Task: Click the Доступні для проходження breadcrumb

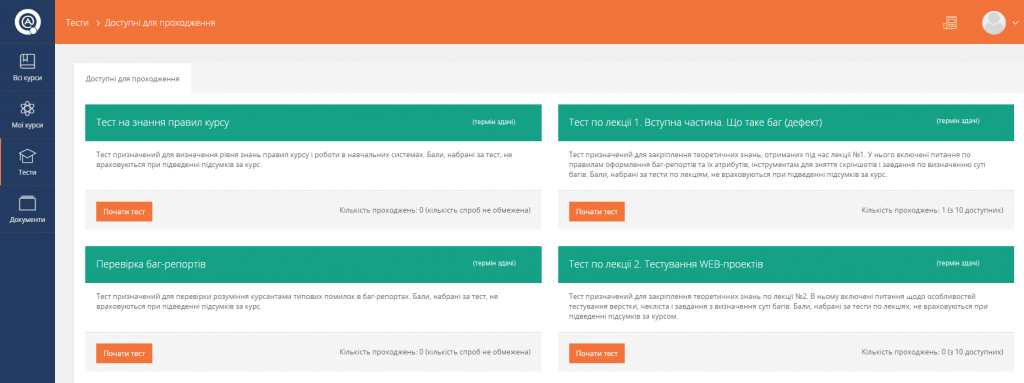Action: pos(160,22)
